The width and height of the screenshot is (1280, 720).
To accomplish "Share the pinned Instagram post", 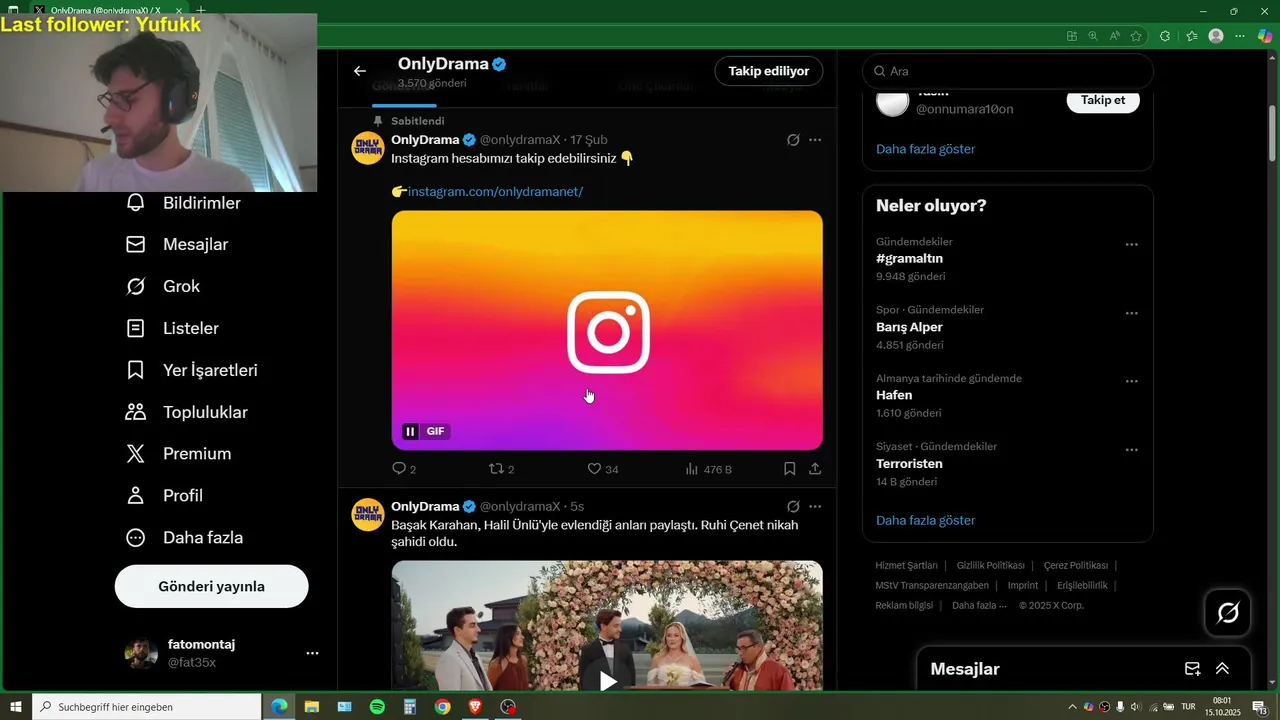I will pos(815,468).
